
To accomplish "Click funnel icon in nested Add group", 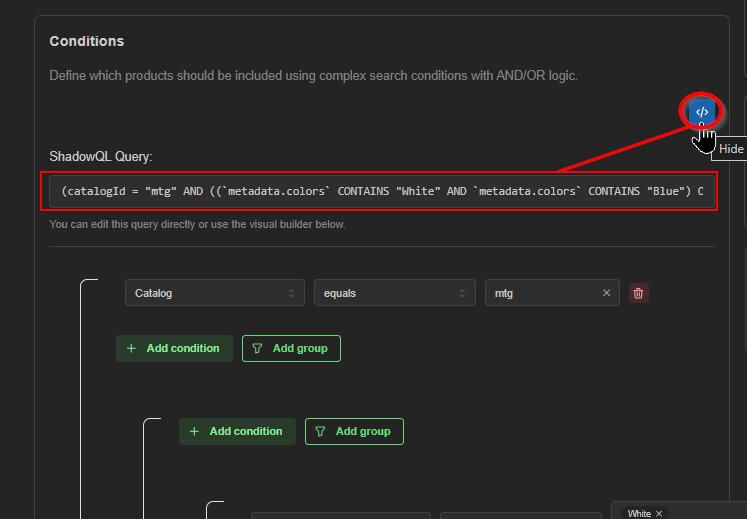I will [x=320, y=431].
